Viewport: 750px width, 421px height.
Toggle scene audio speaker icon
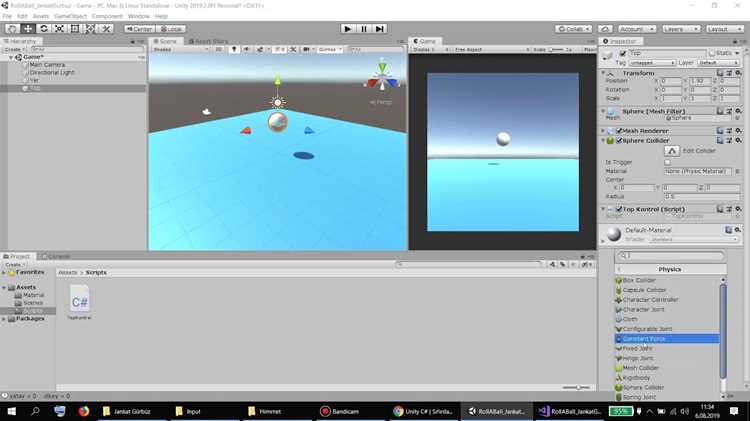pyautogui.click(x=246, y=49)
